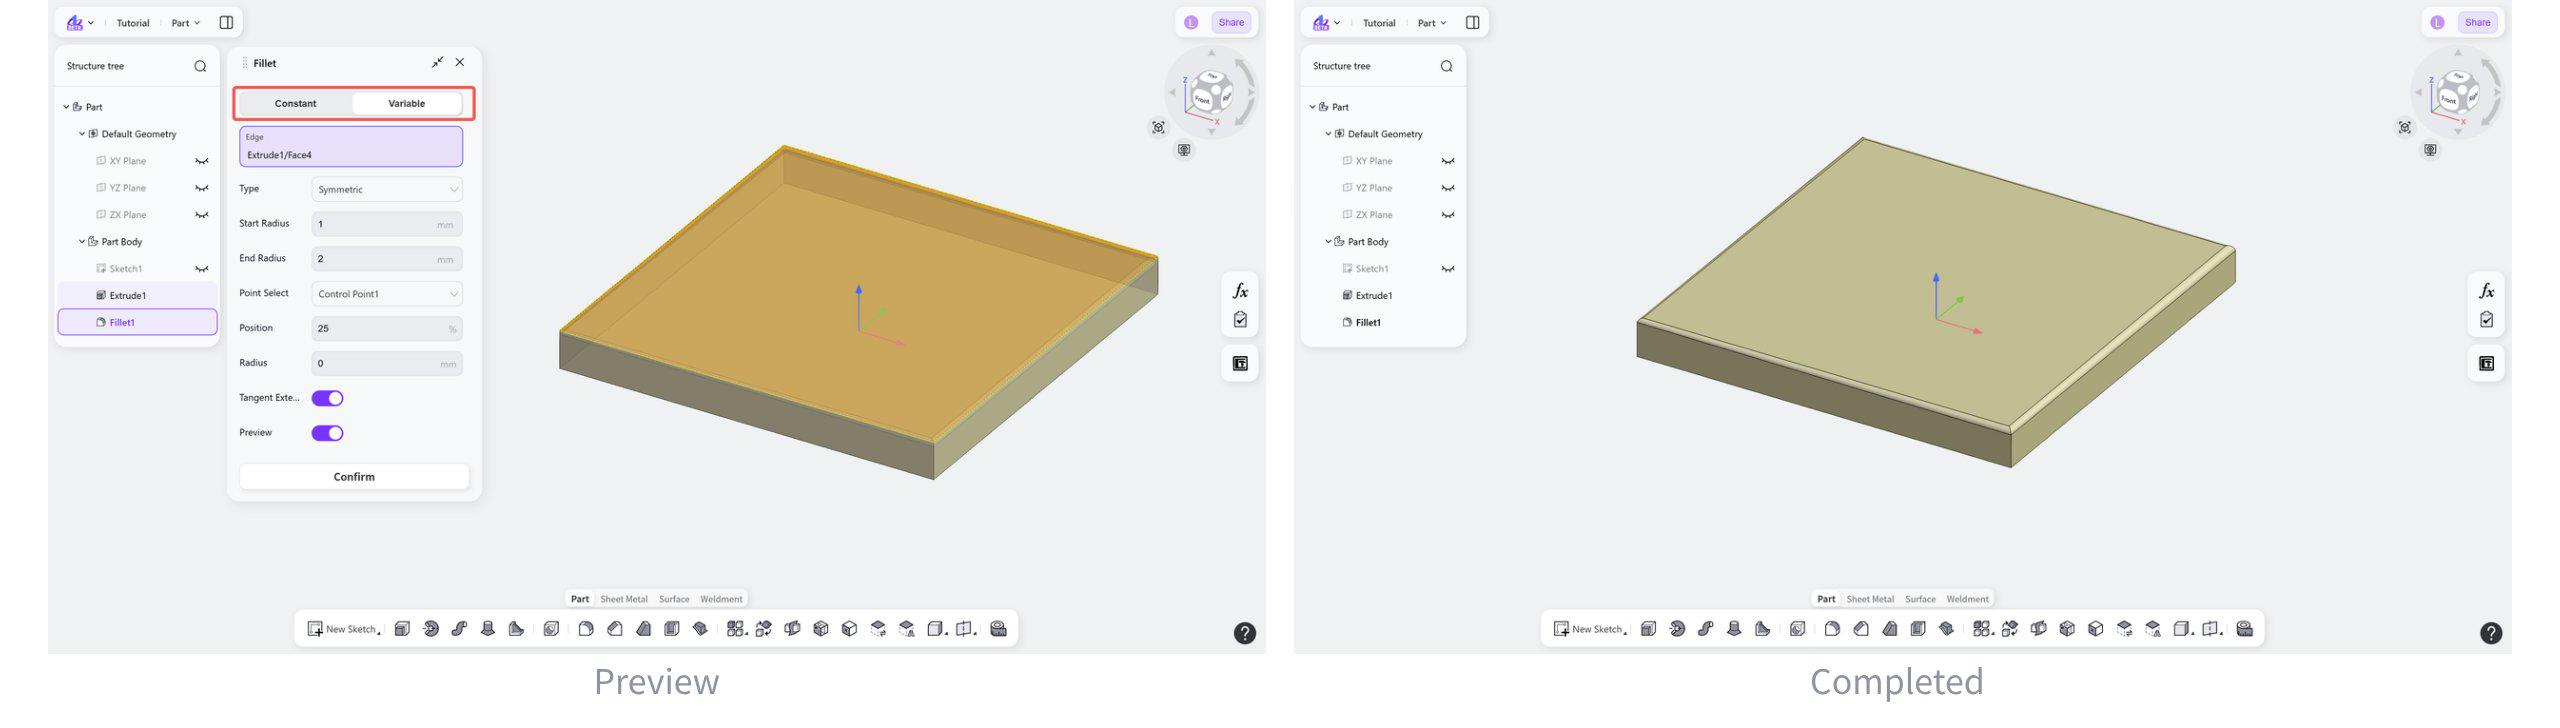Click the Extrude tool in the Preview toolbar
2560x728 pixels.
point(402,629)
